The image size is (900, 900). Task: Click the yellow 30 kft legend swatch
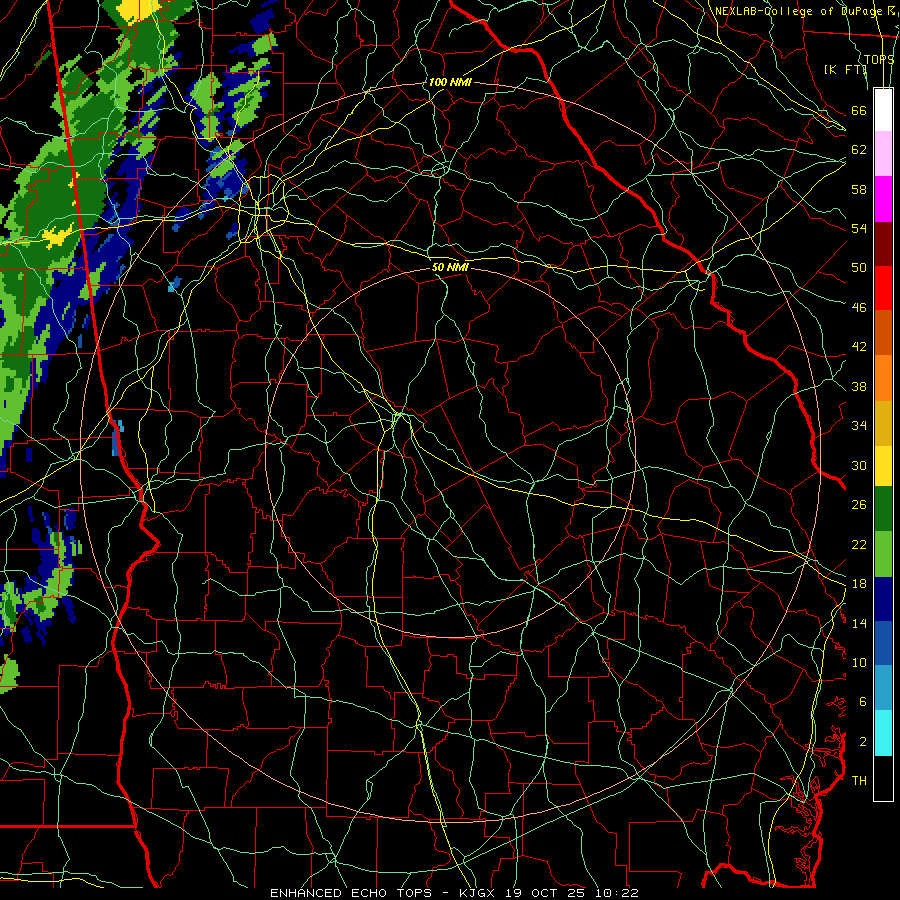click(883, 466)
